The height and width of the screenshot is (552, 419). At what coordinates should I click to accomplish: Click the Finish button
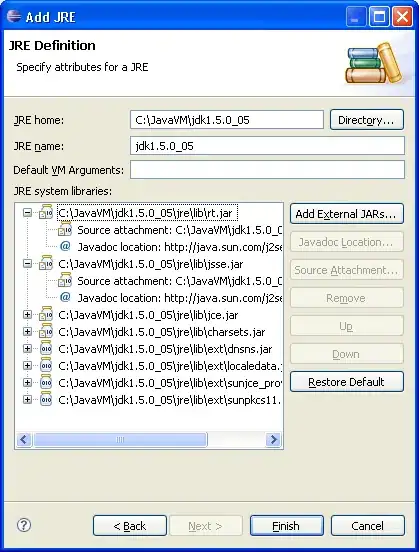click(287, 526)
